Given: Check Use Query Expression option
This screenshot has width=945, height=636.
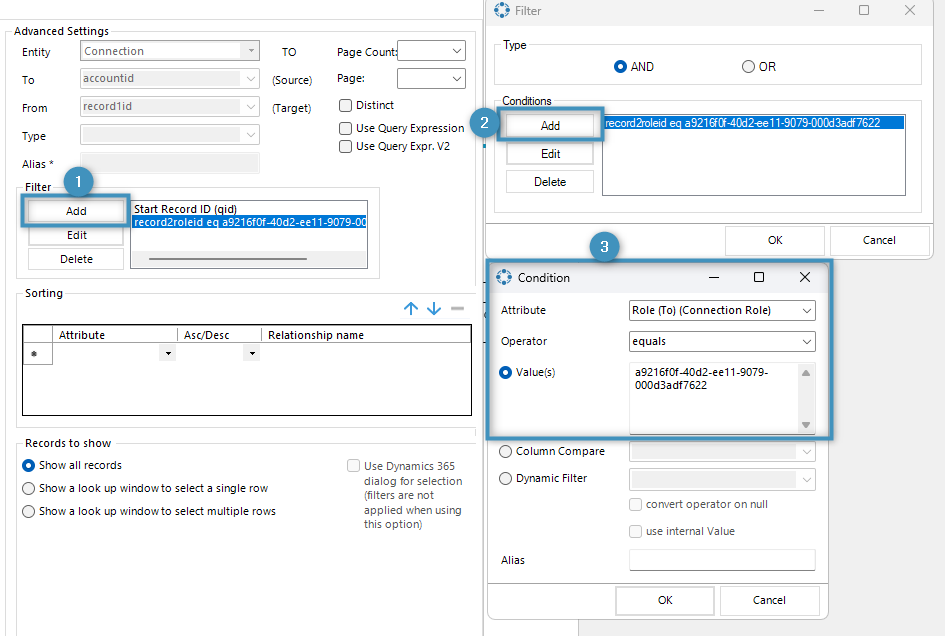Looking at the screenshot, I should tap(346, 128).
